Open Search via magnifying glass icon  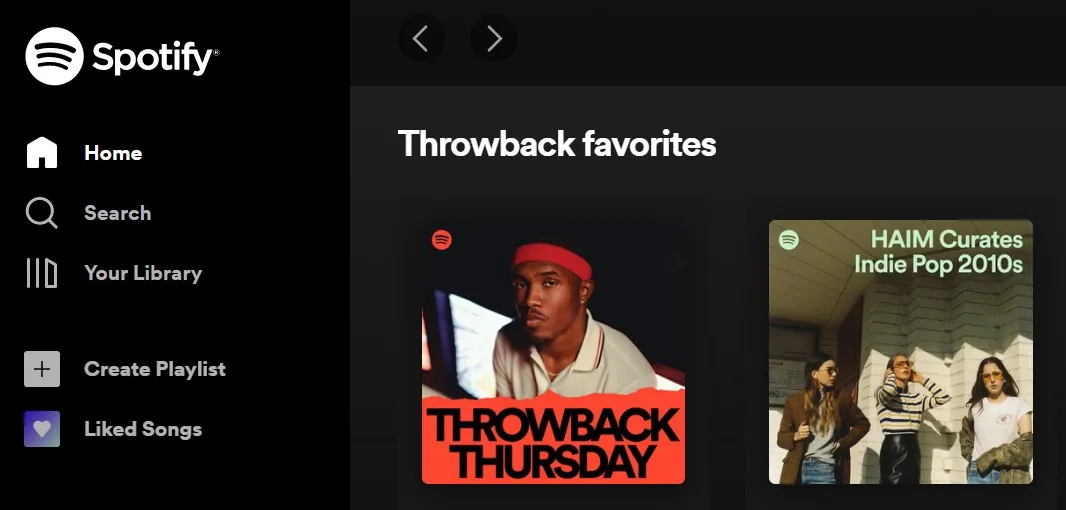[x=41, y=213]
